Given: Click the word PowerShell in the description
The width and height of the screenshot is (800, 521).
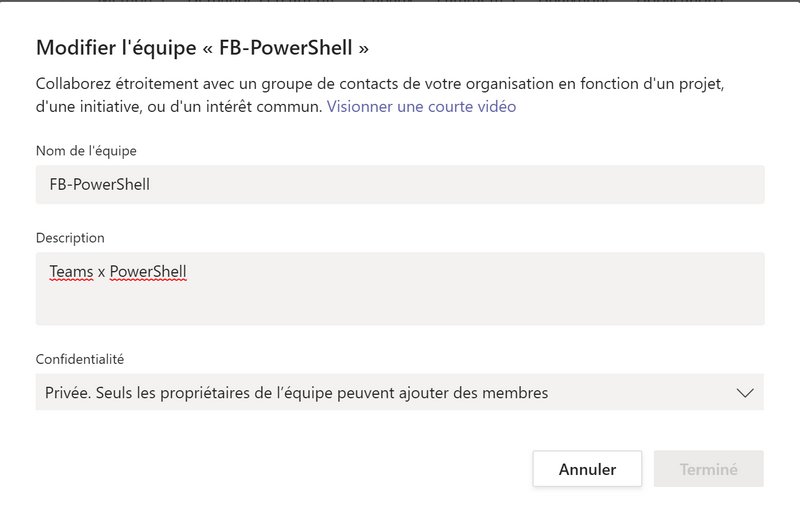Looking at the screenshot, I should (148, 271).
